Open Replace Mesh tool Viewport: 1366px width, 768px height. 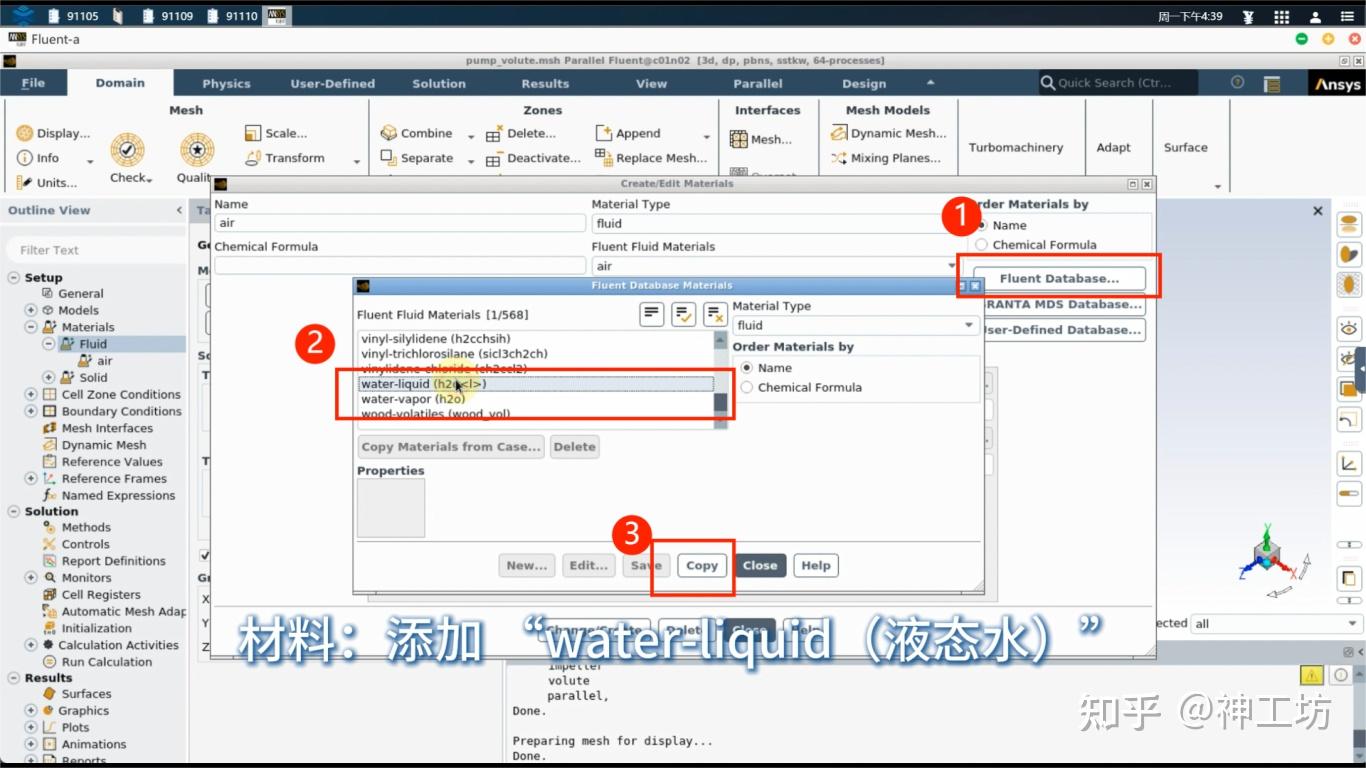651,158
